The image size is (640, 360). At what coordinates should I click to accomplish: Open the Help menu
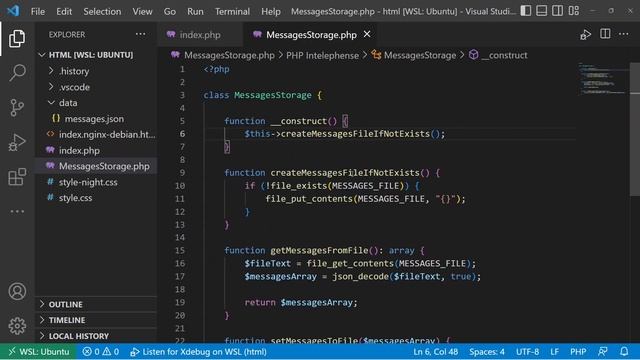coord(271,11)
